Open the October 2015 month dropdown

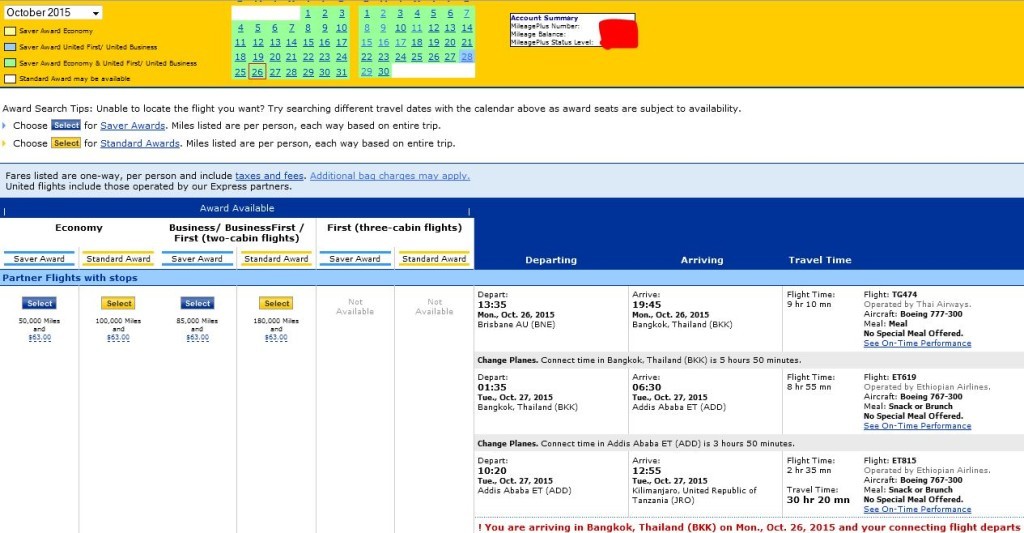53,12
